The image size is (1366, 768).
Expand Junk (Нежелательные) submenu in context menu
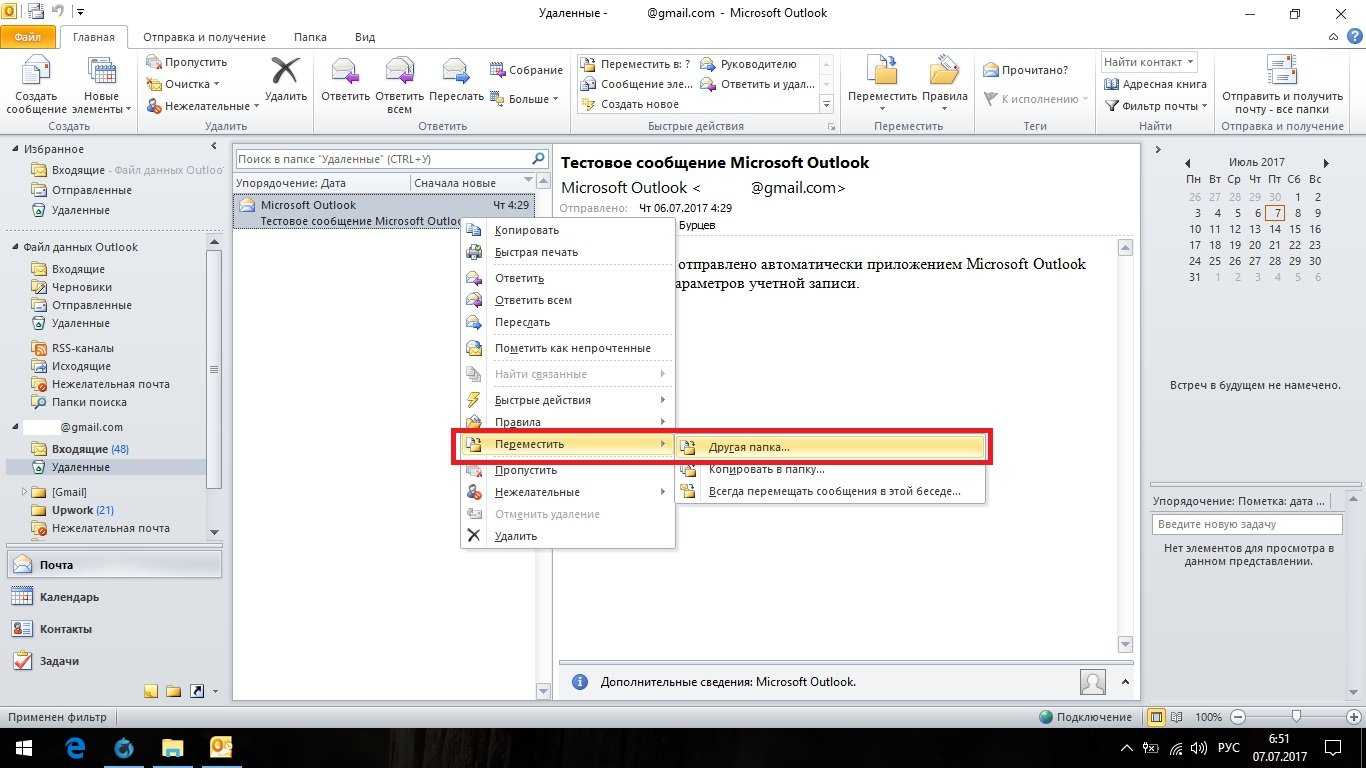click(567, 492)
